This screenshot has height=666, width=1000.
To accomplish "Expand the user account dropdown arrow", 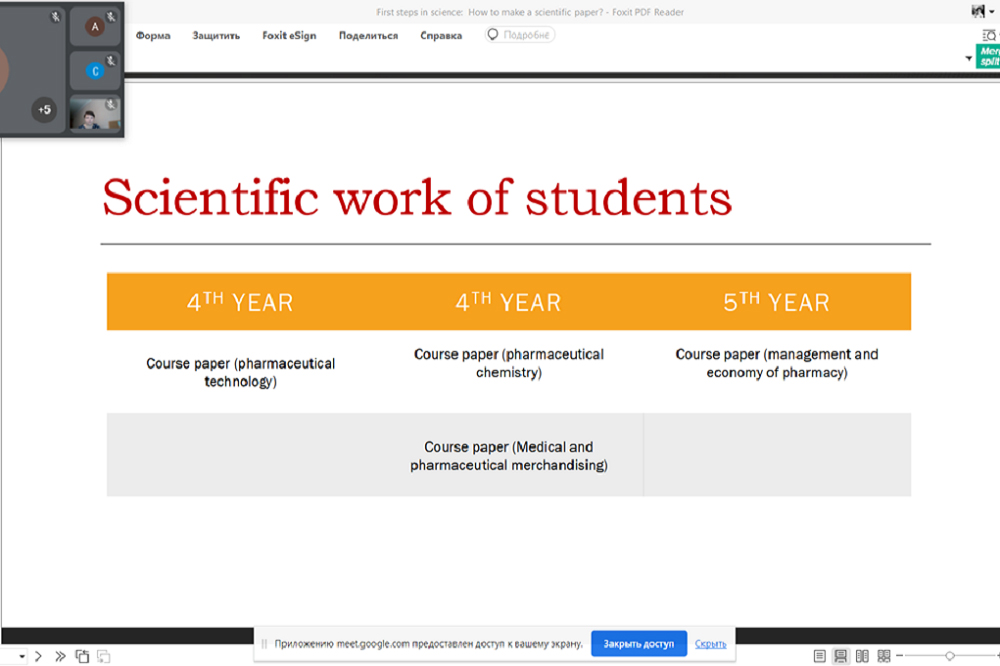I will pos(992,11).
